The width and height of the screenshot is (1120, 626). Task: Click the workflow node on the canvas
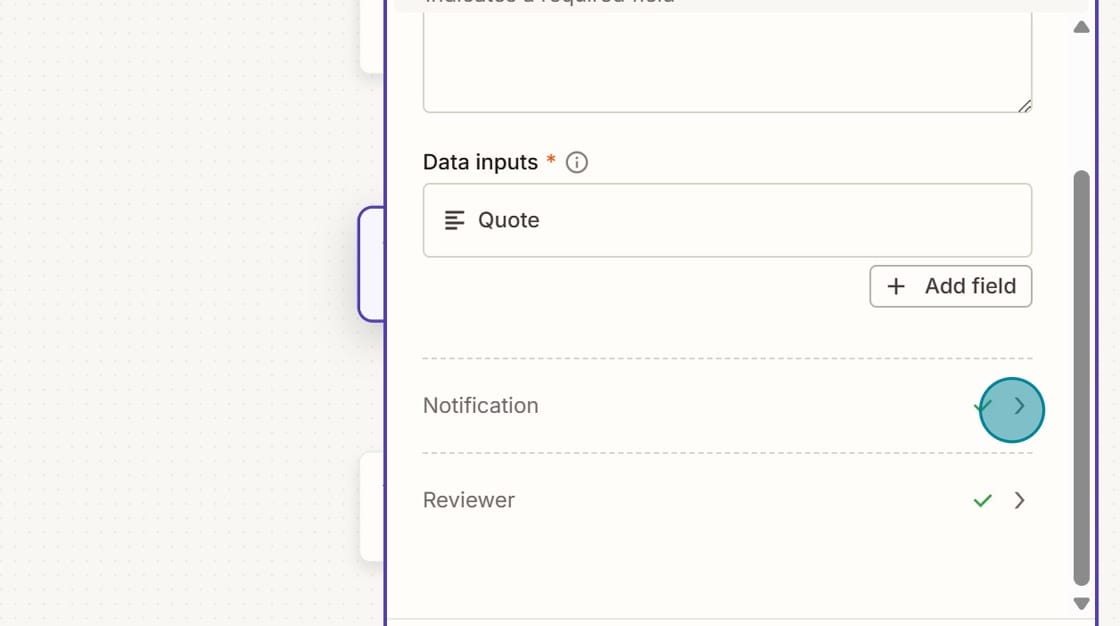click(x=372, y=263)
